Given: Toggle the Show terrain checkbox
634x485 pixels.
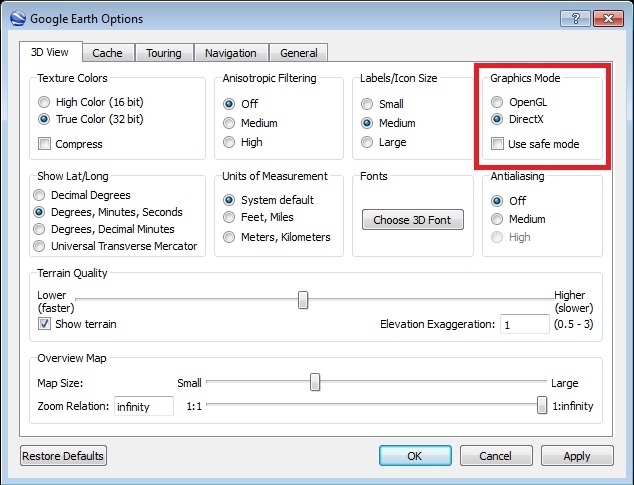Looking at the screenshot, I should [x=44, y=324].
